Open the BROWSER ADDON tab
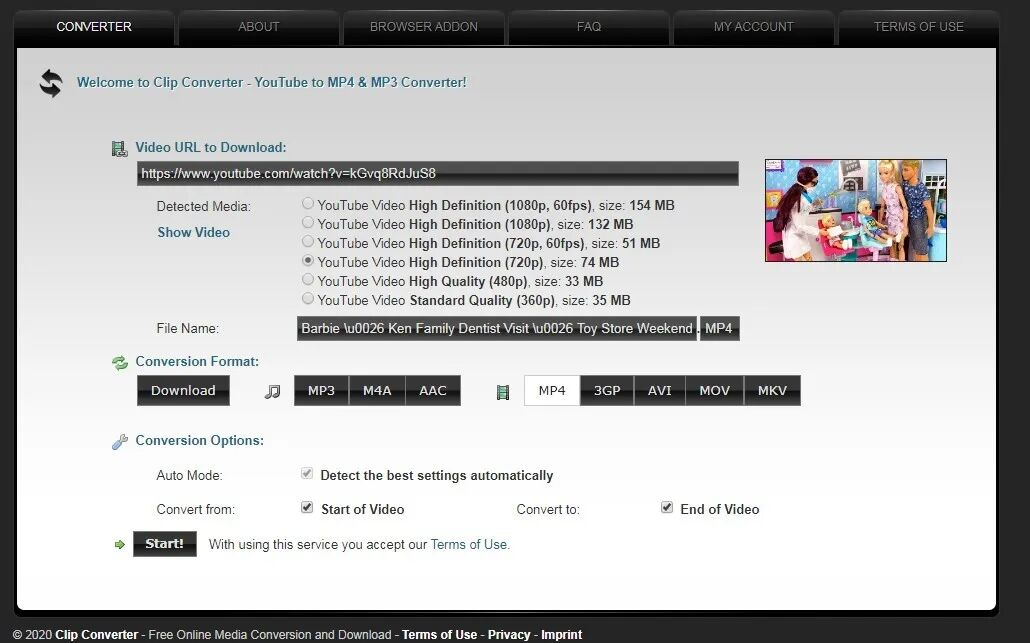1030x643 pixels. click(424, 27)
